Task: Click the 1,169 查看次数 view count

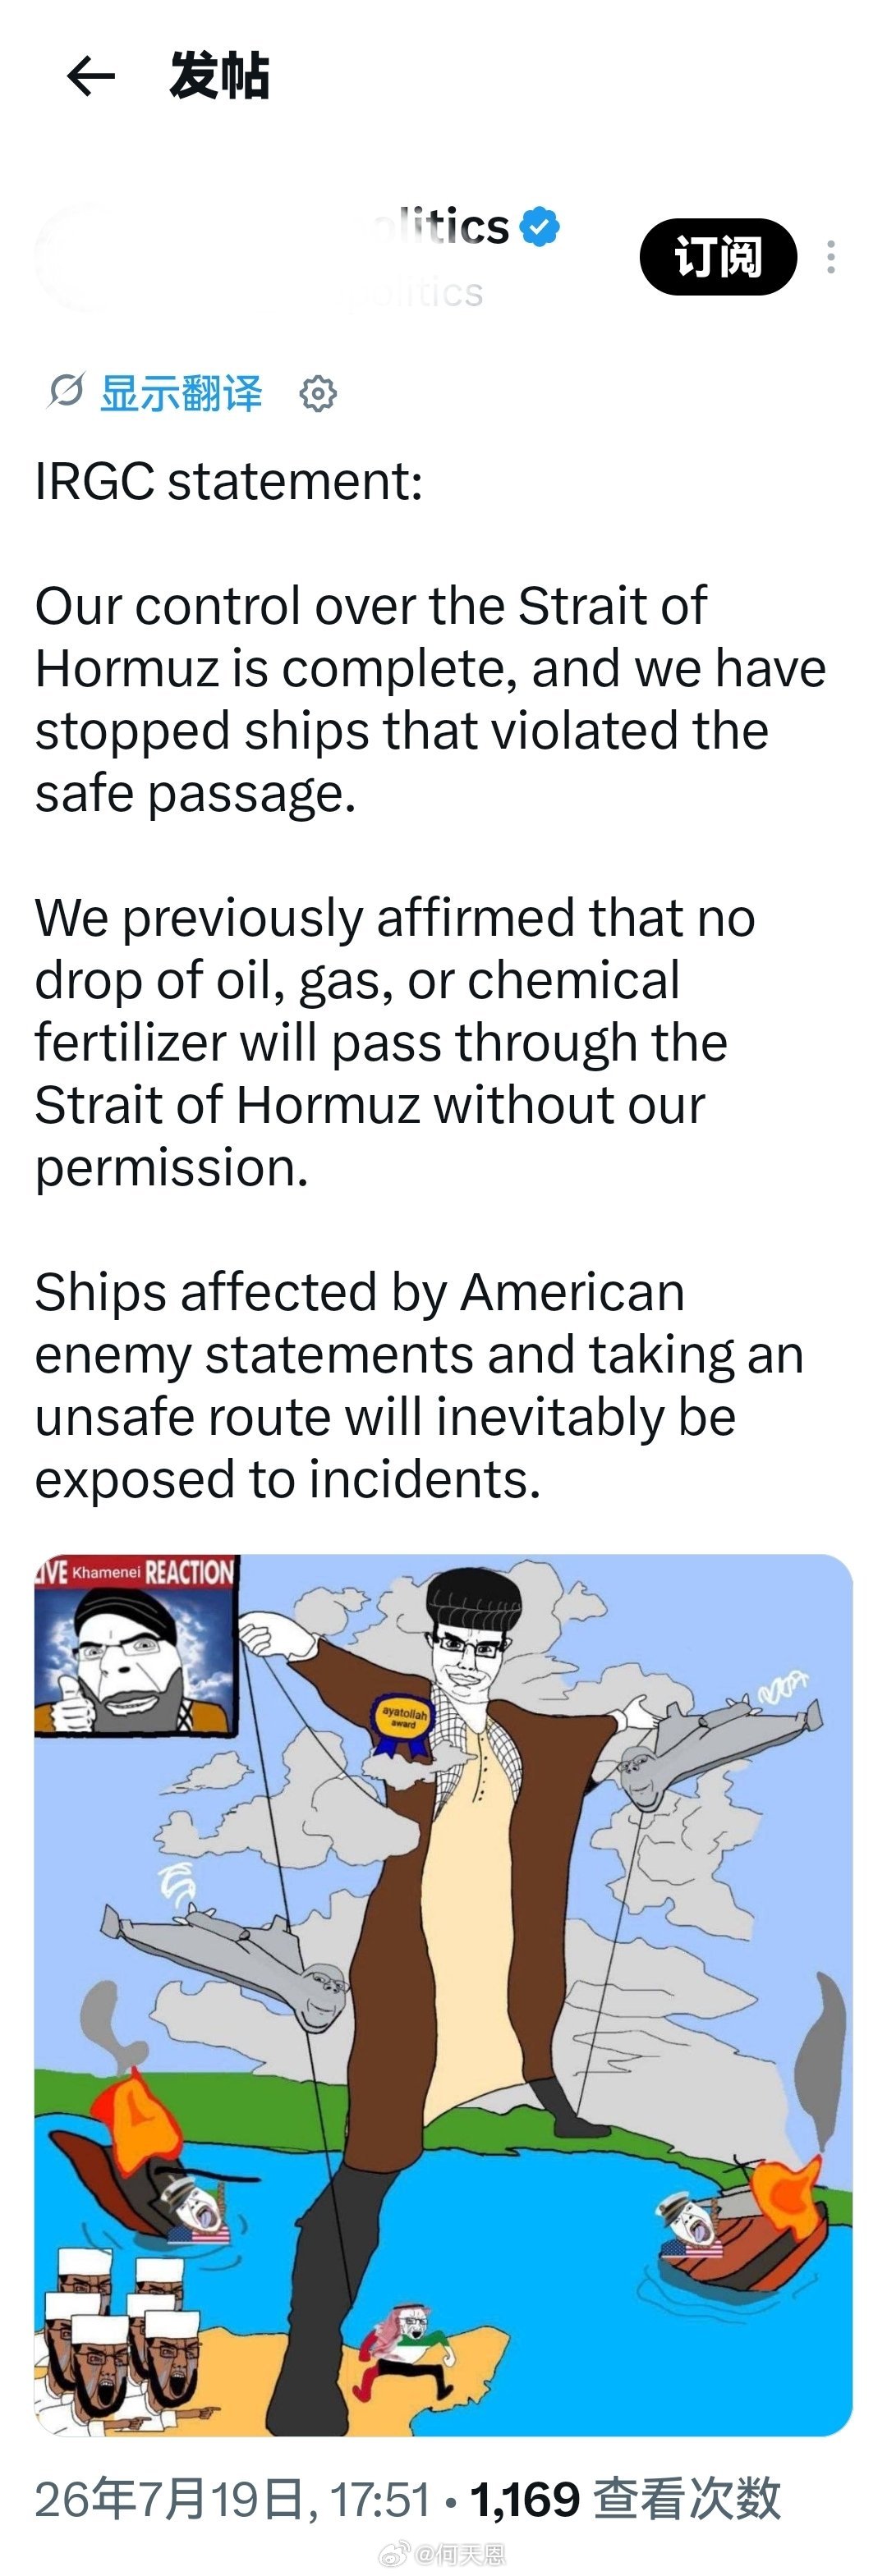Action: click(x=625, y=2499)
